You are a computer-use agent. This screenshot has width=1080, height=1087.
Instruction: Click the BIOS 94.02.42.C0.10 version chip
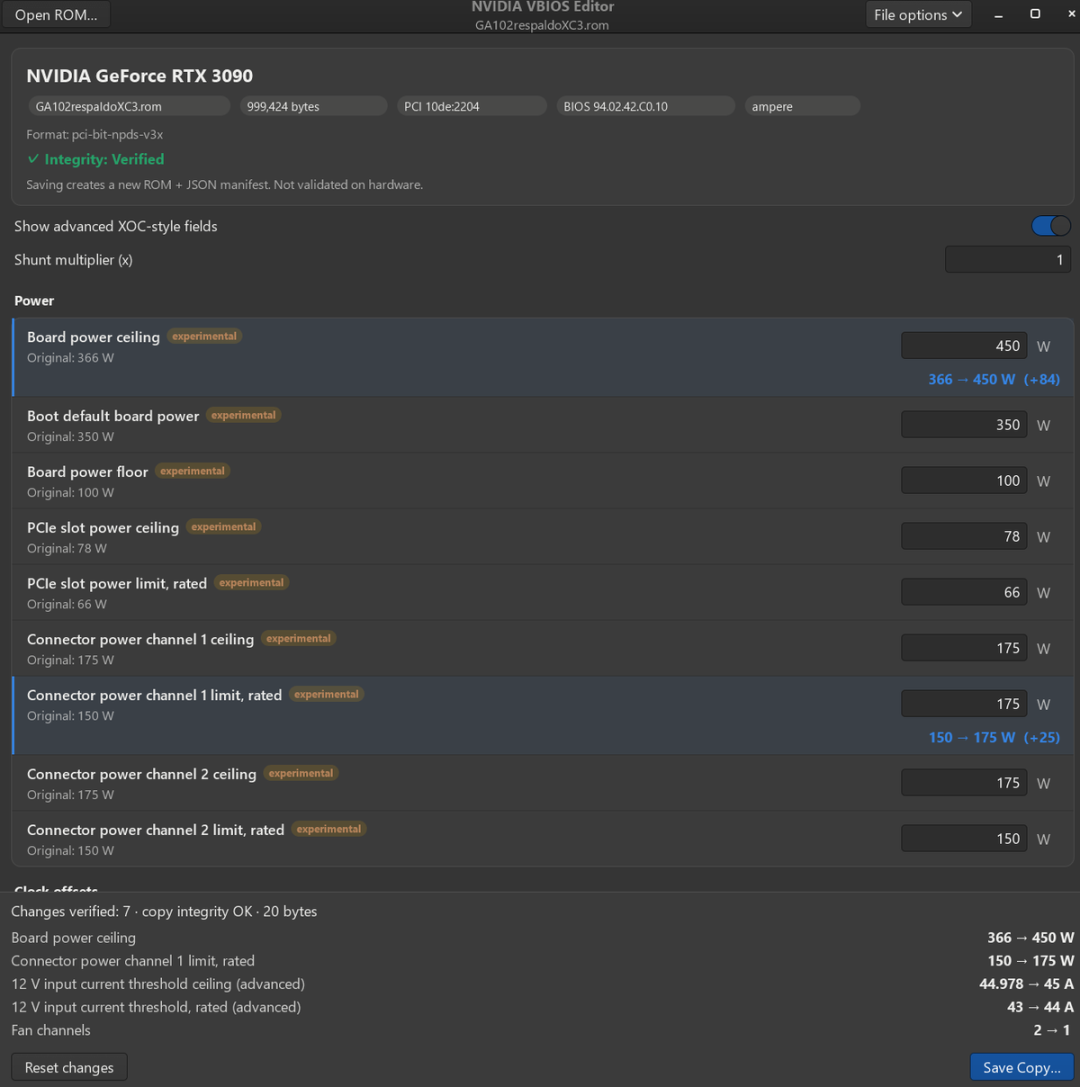click(645, 107)
